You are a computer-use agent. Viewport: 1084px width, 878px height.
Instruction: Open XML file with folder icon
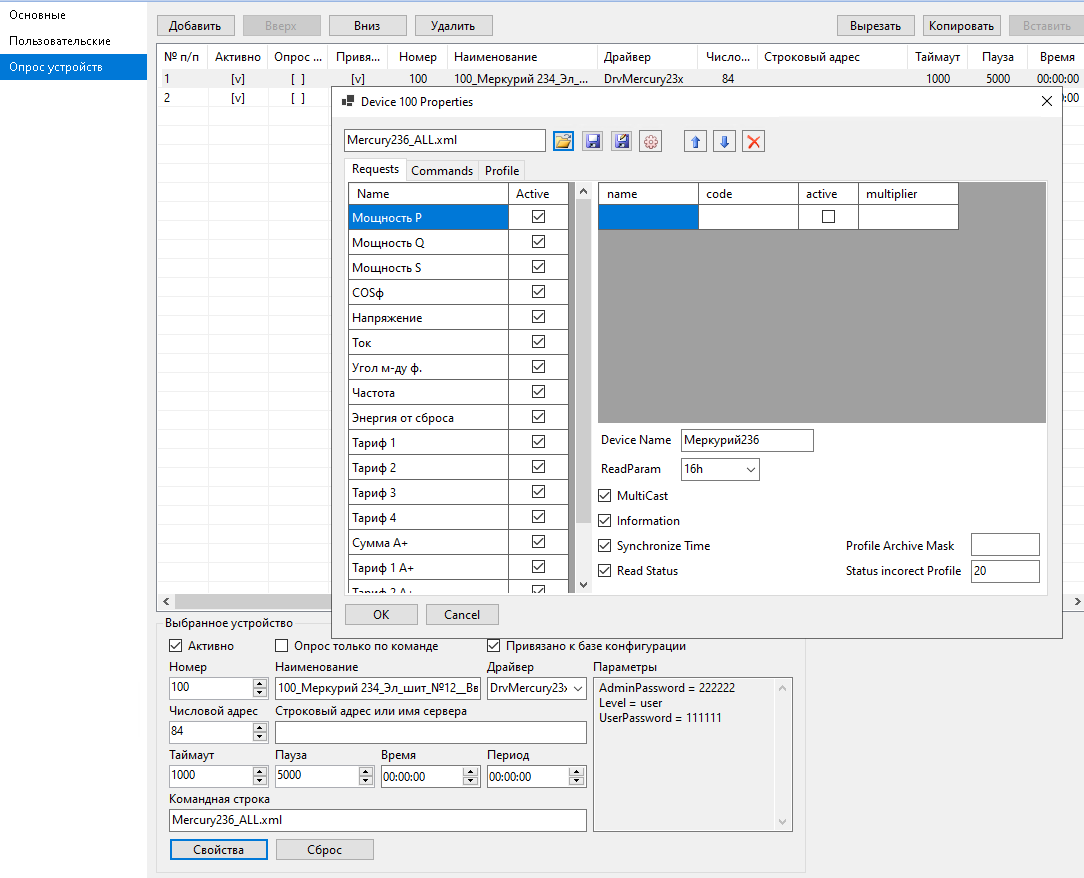[x=563, y=141]
